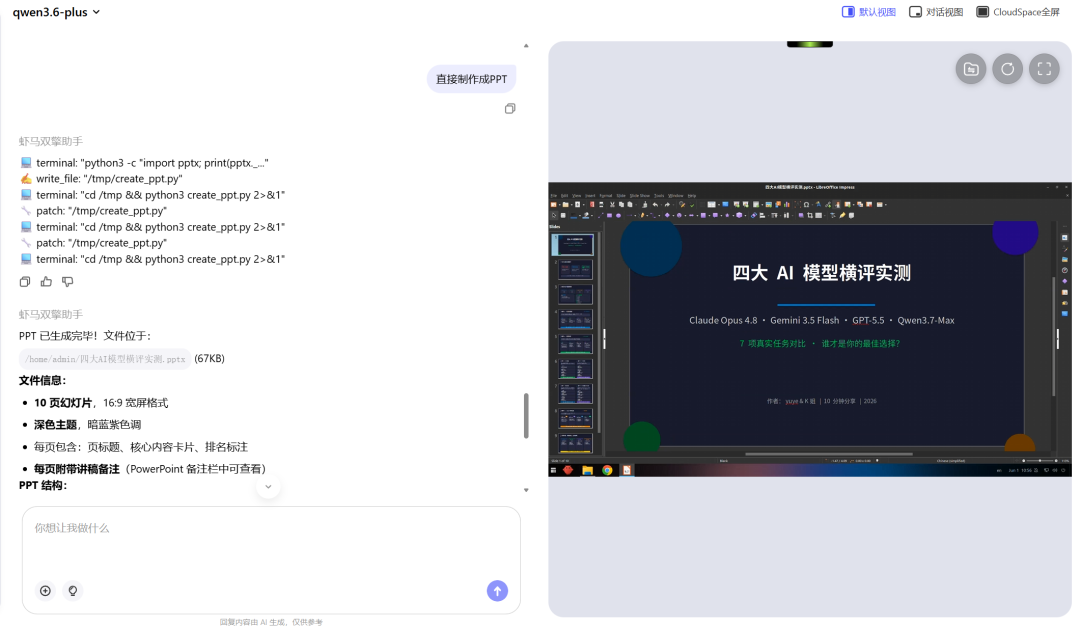Open Slide Show menu in Impress
The width and height of the screenshot is (1080, 628).
640,196
